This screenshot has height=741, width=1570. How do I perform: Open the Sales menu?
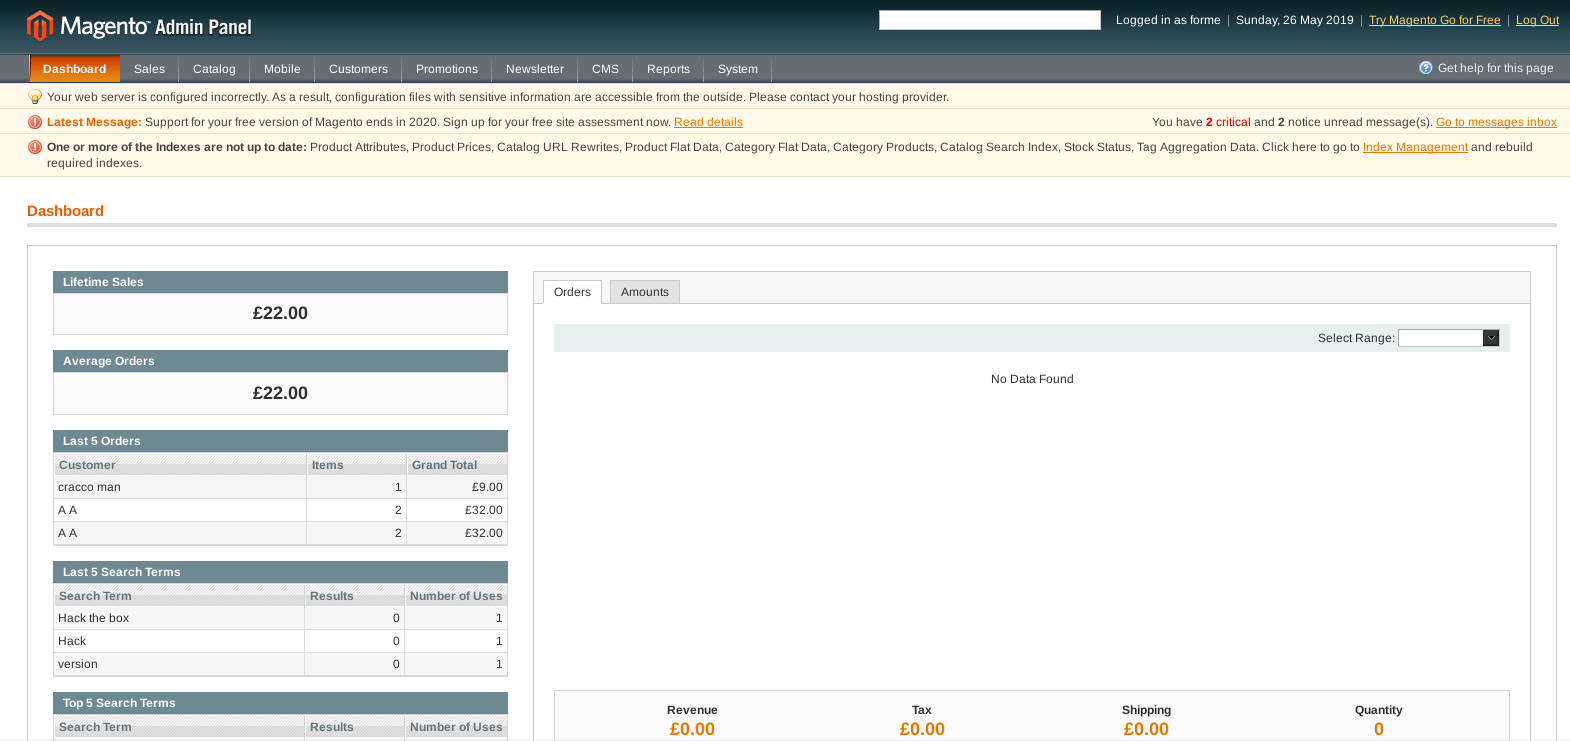tap(149, 69)
